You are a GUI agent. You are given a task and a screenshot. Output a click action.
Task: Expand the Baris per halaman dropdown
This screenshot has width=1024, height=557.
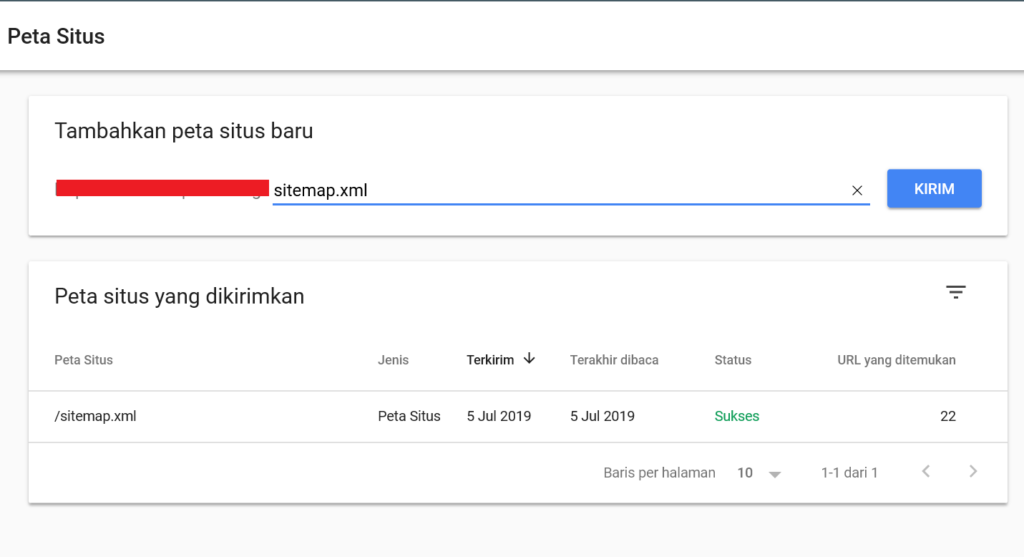click(759, 473)
